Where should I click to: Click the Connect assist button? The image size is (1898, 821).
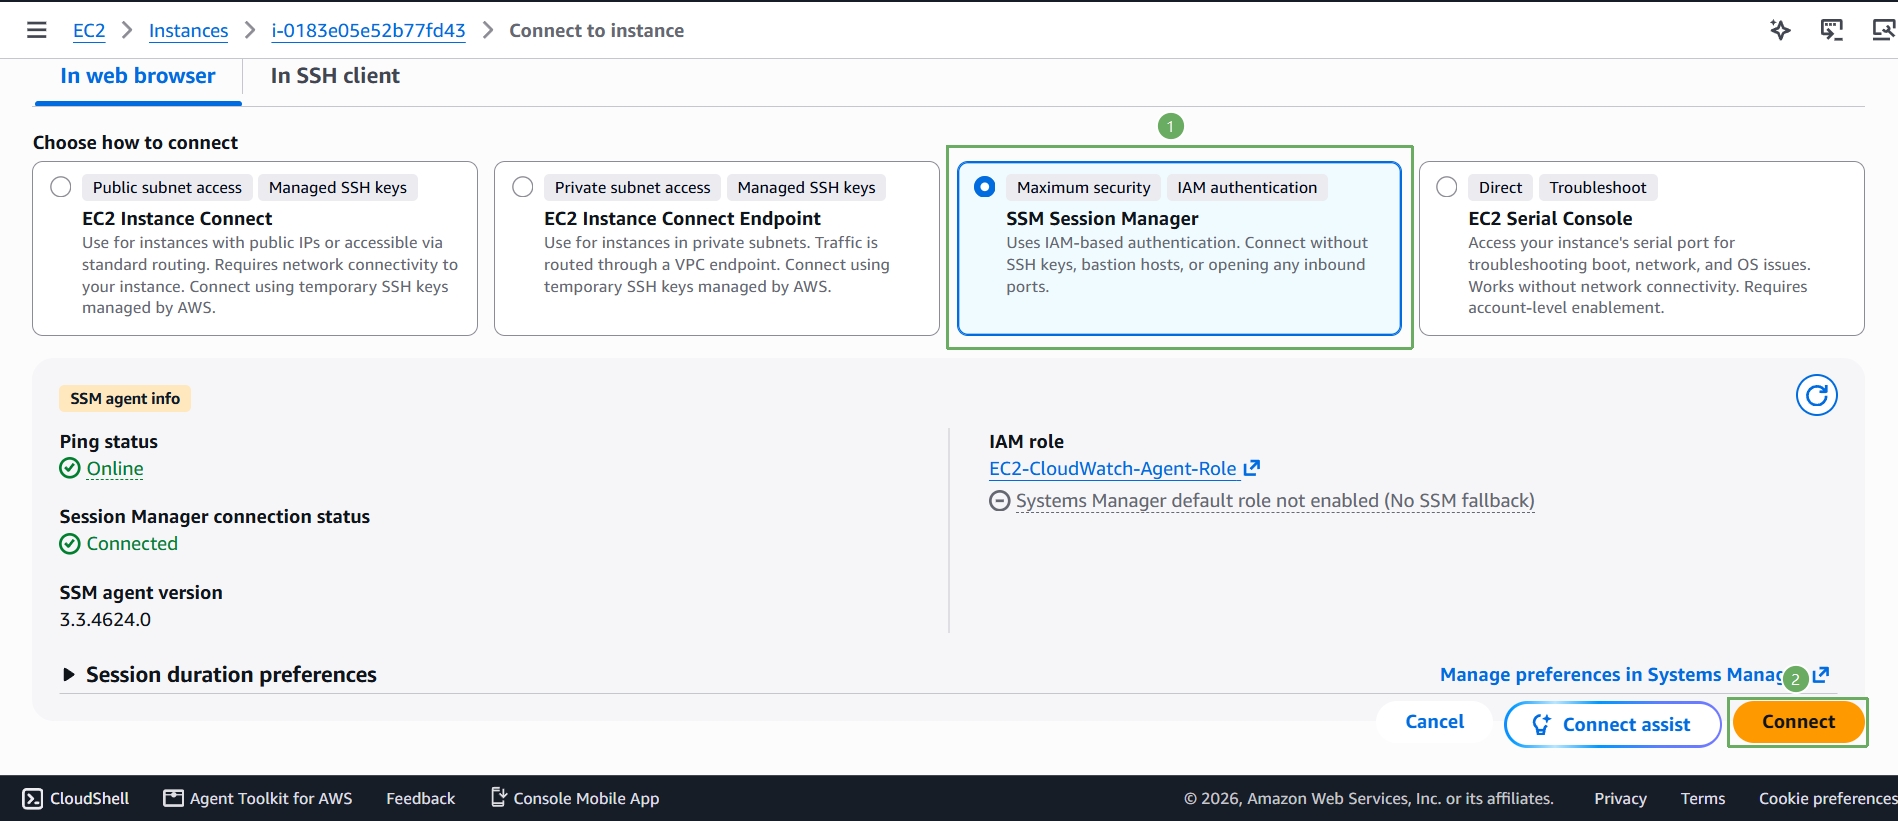[x=1612, y=724]
